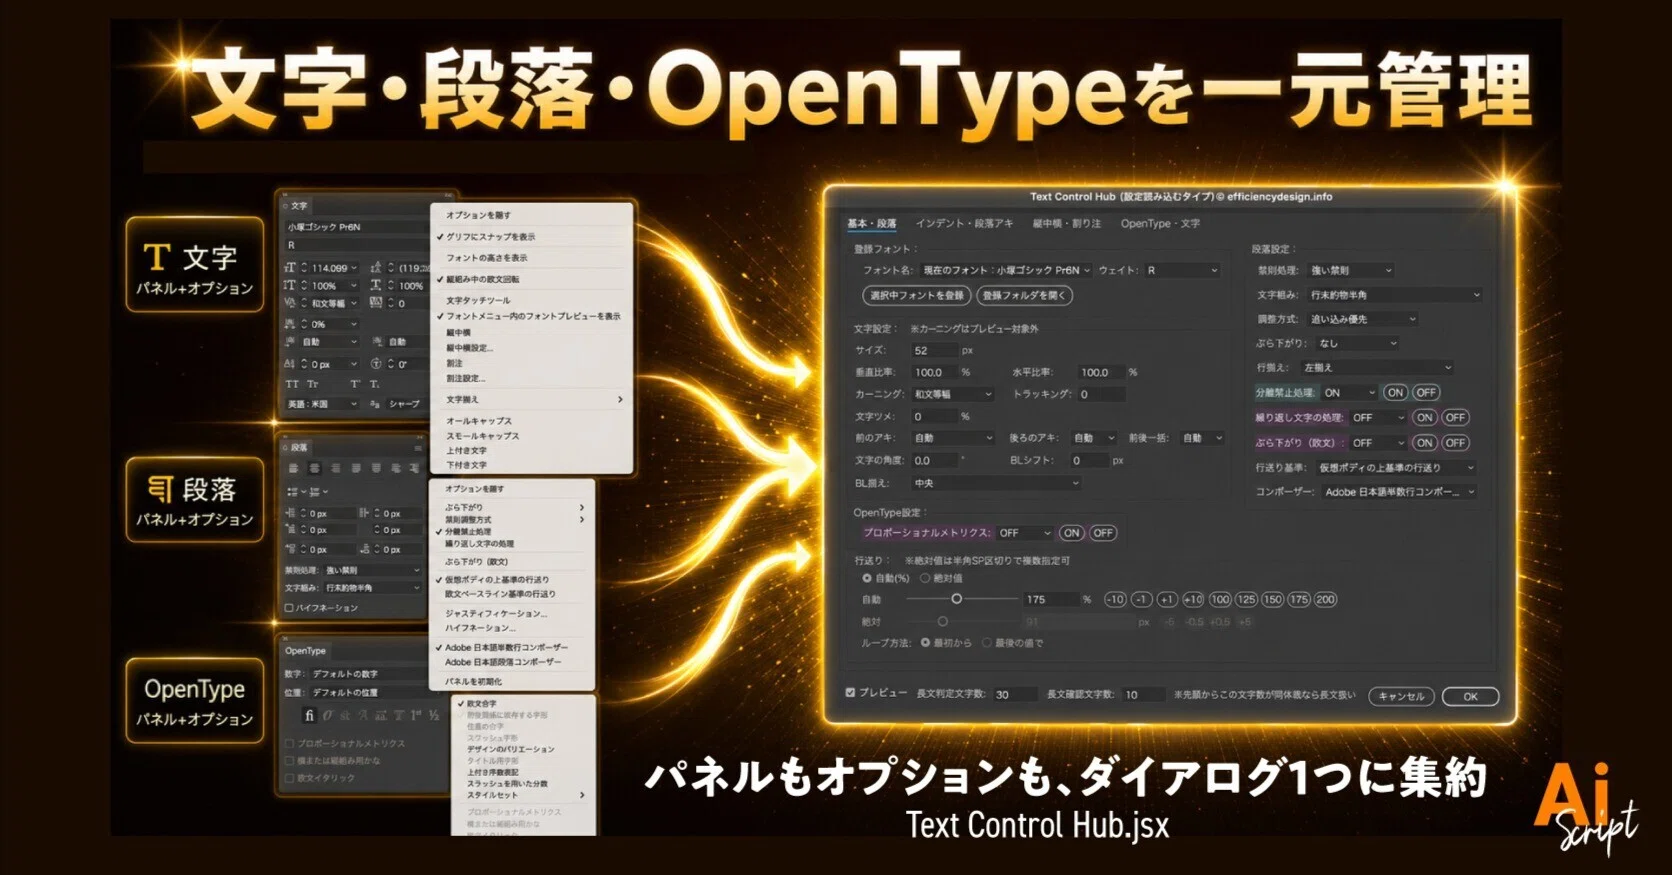Choose パネルを初期化 from the Paragraph panel menu
Viewport: 1672px width, 875px height.
pyautogui.click(x=473, y=681)
